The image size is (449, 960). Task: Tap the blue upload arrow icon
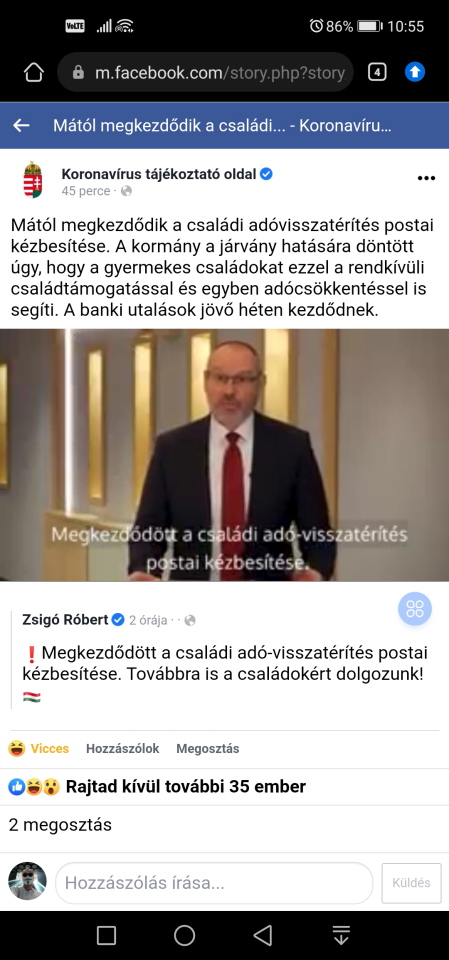tap(415, 72)
